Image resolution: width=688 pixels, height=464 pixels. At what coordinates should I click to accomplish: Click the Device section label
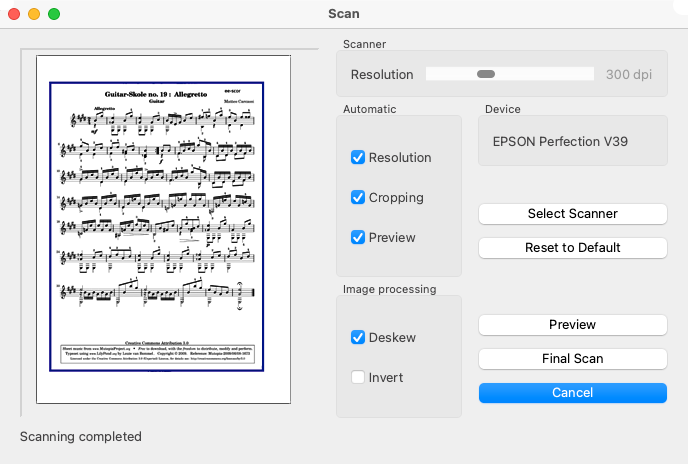[502, 109]
